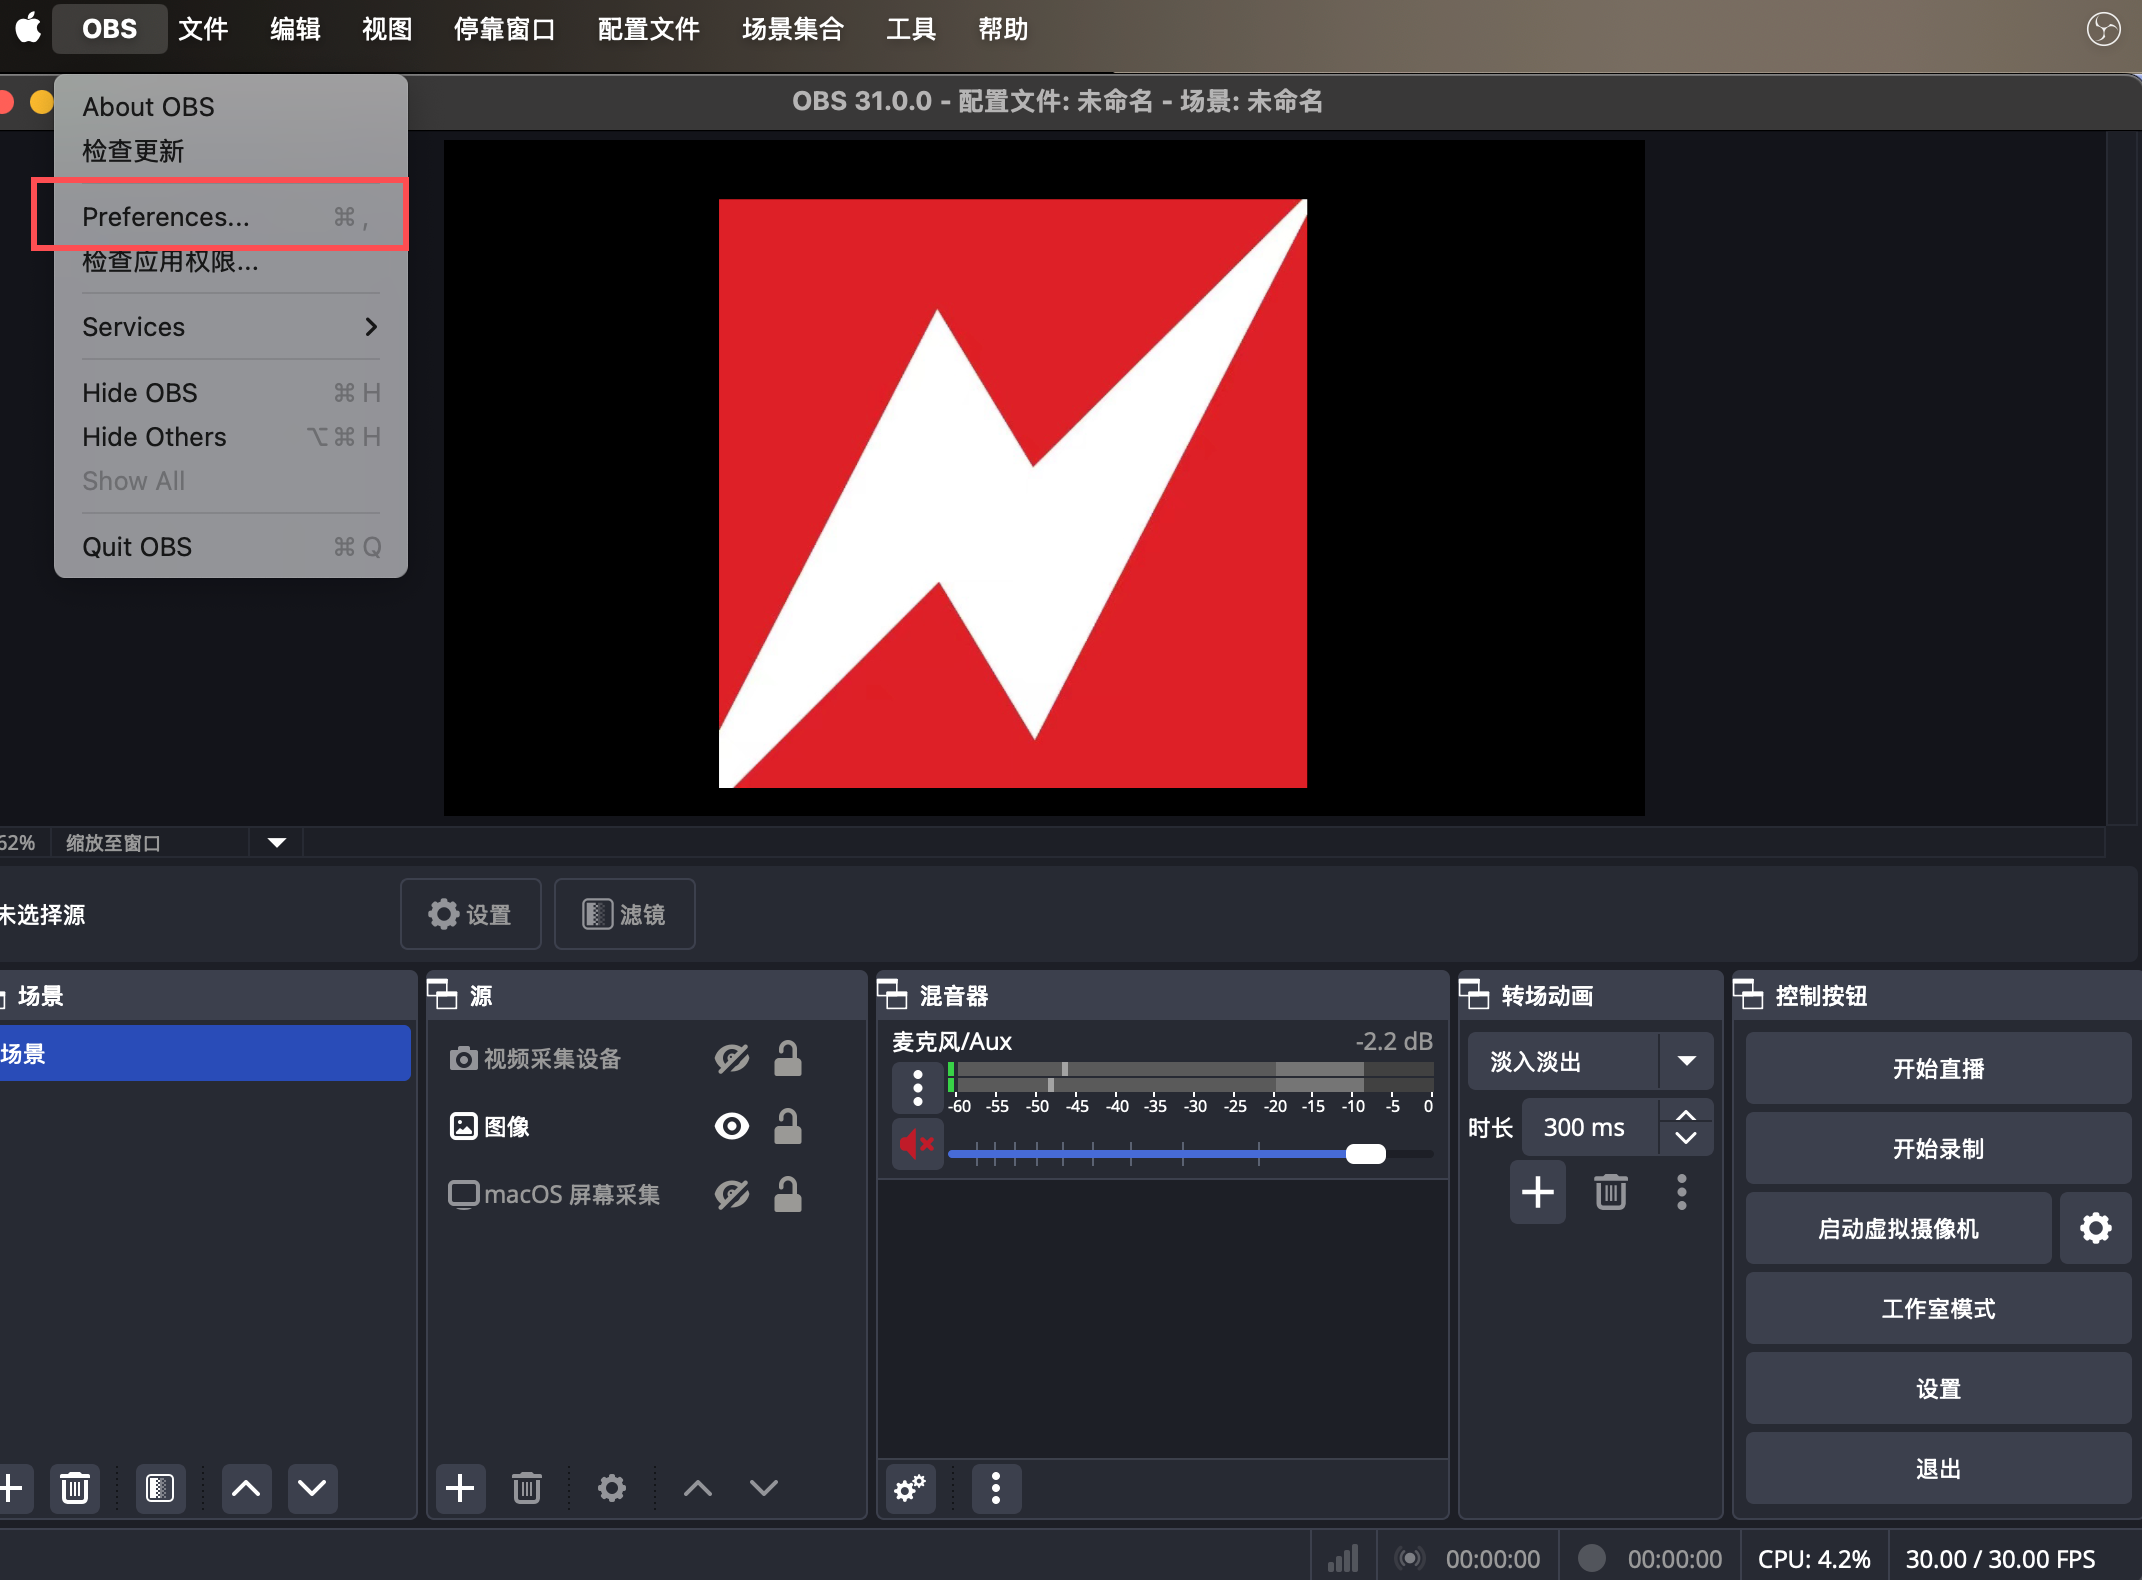Click 开始直播 button
Viewport: 2142px width, 1580px height.
[x=1938, y=1068]
